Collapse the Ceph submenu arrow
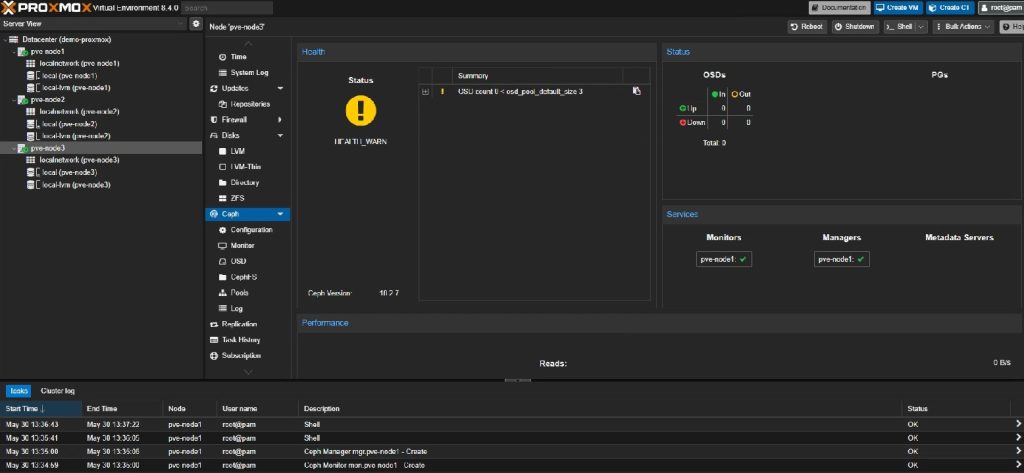The height and width of the screenshot is (473, 1024). click(x=280, y=214)
